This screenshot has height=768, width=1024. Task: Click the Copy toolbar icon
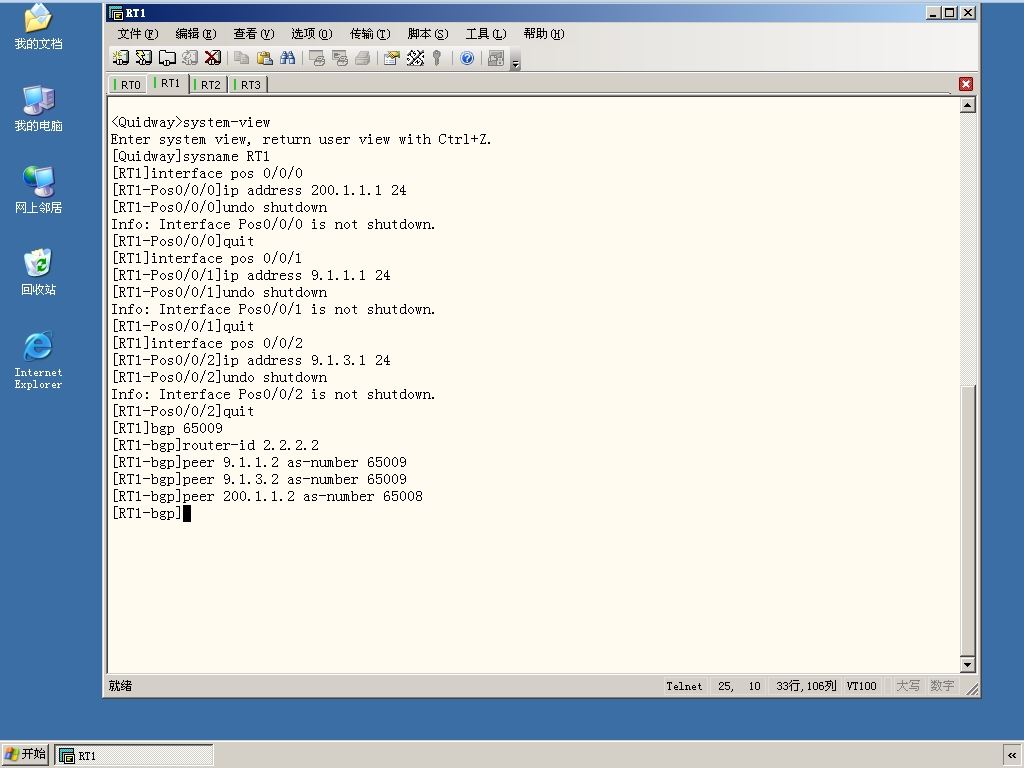click(242, 58)
